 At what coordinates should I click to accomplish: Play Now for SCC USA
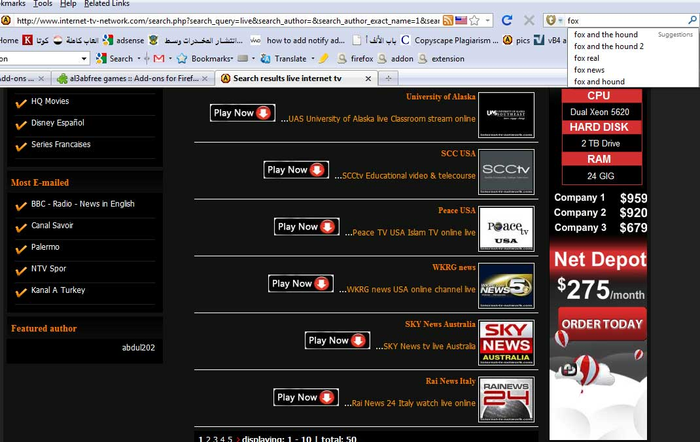296,170
